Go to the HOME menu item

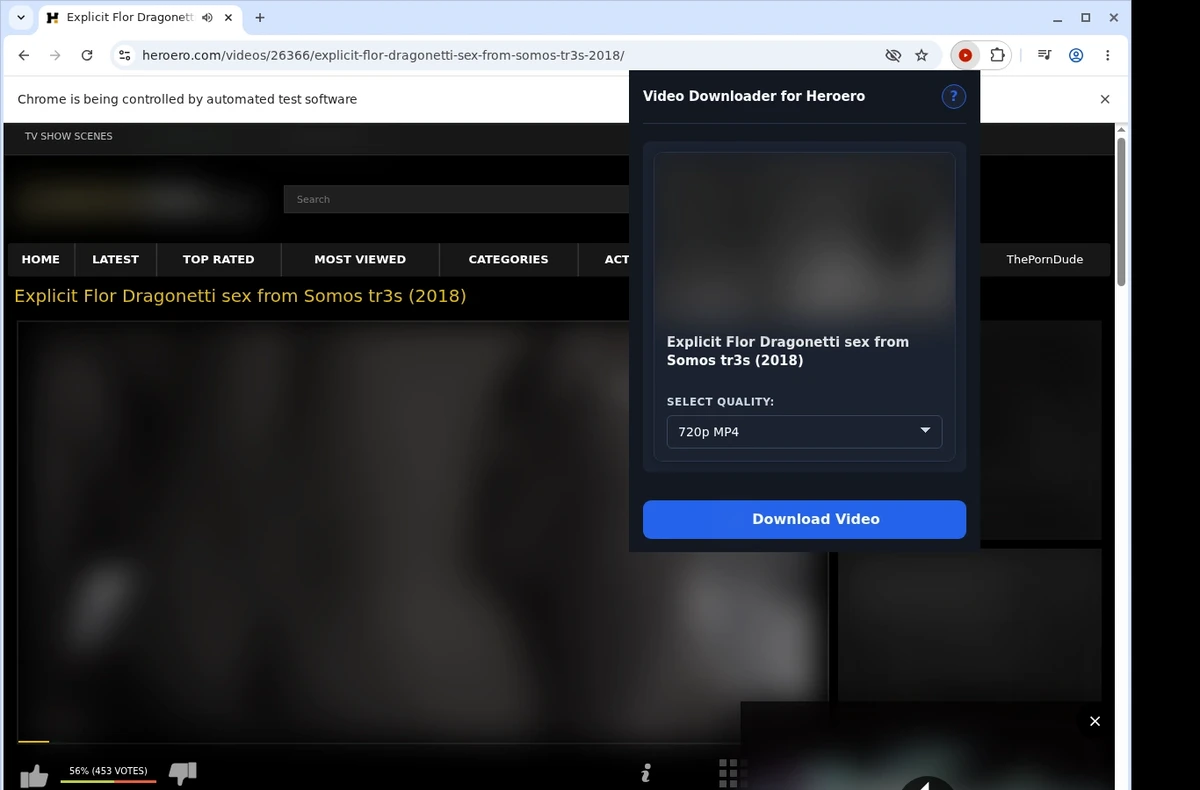(41, 259)
